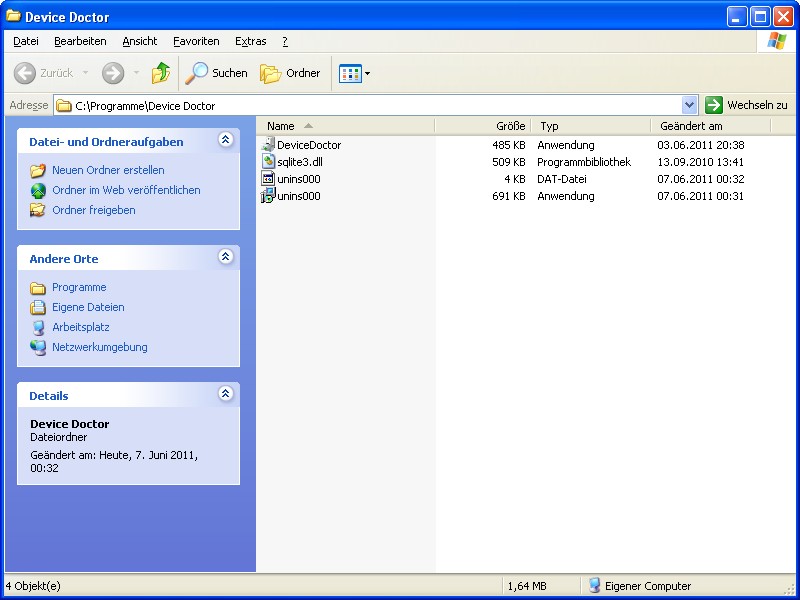Click the forward navigation arrow
Viewport: 800px width, 600px height.
(113, 73)
